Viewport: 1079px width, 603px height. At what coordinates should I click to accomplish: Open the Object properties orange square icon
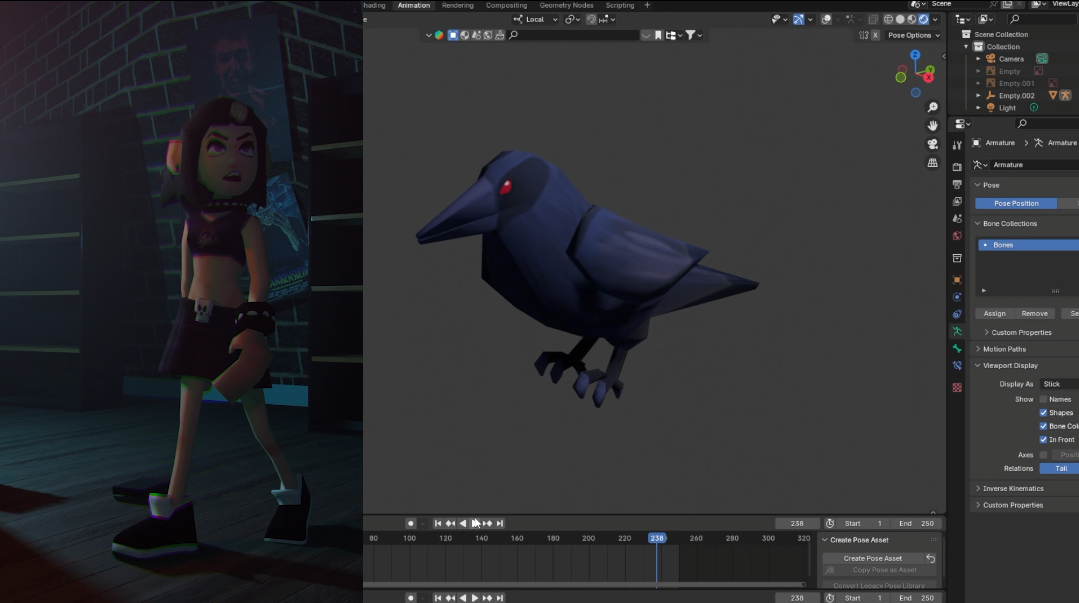point(957,279)
